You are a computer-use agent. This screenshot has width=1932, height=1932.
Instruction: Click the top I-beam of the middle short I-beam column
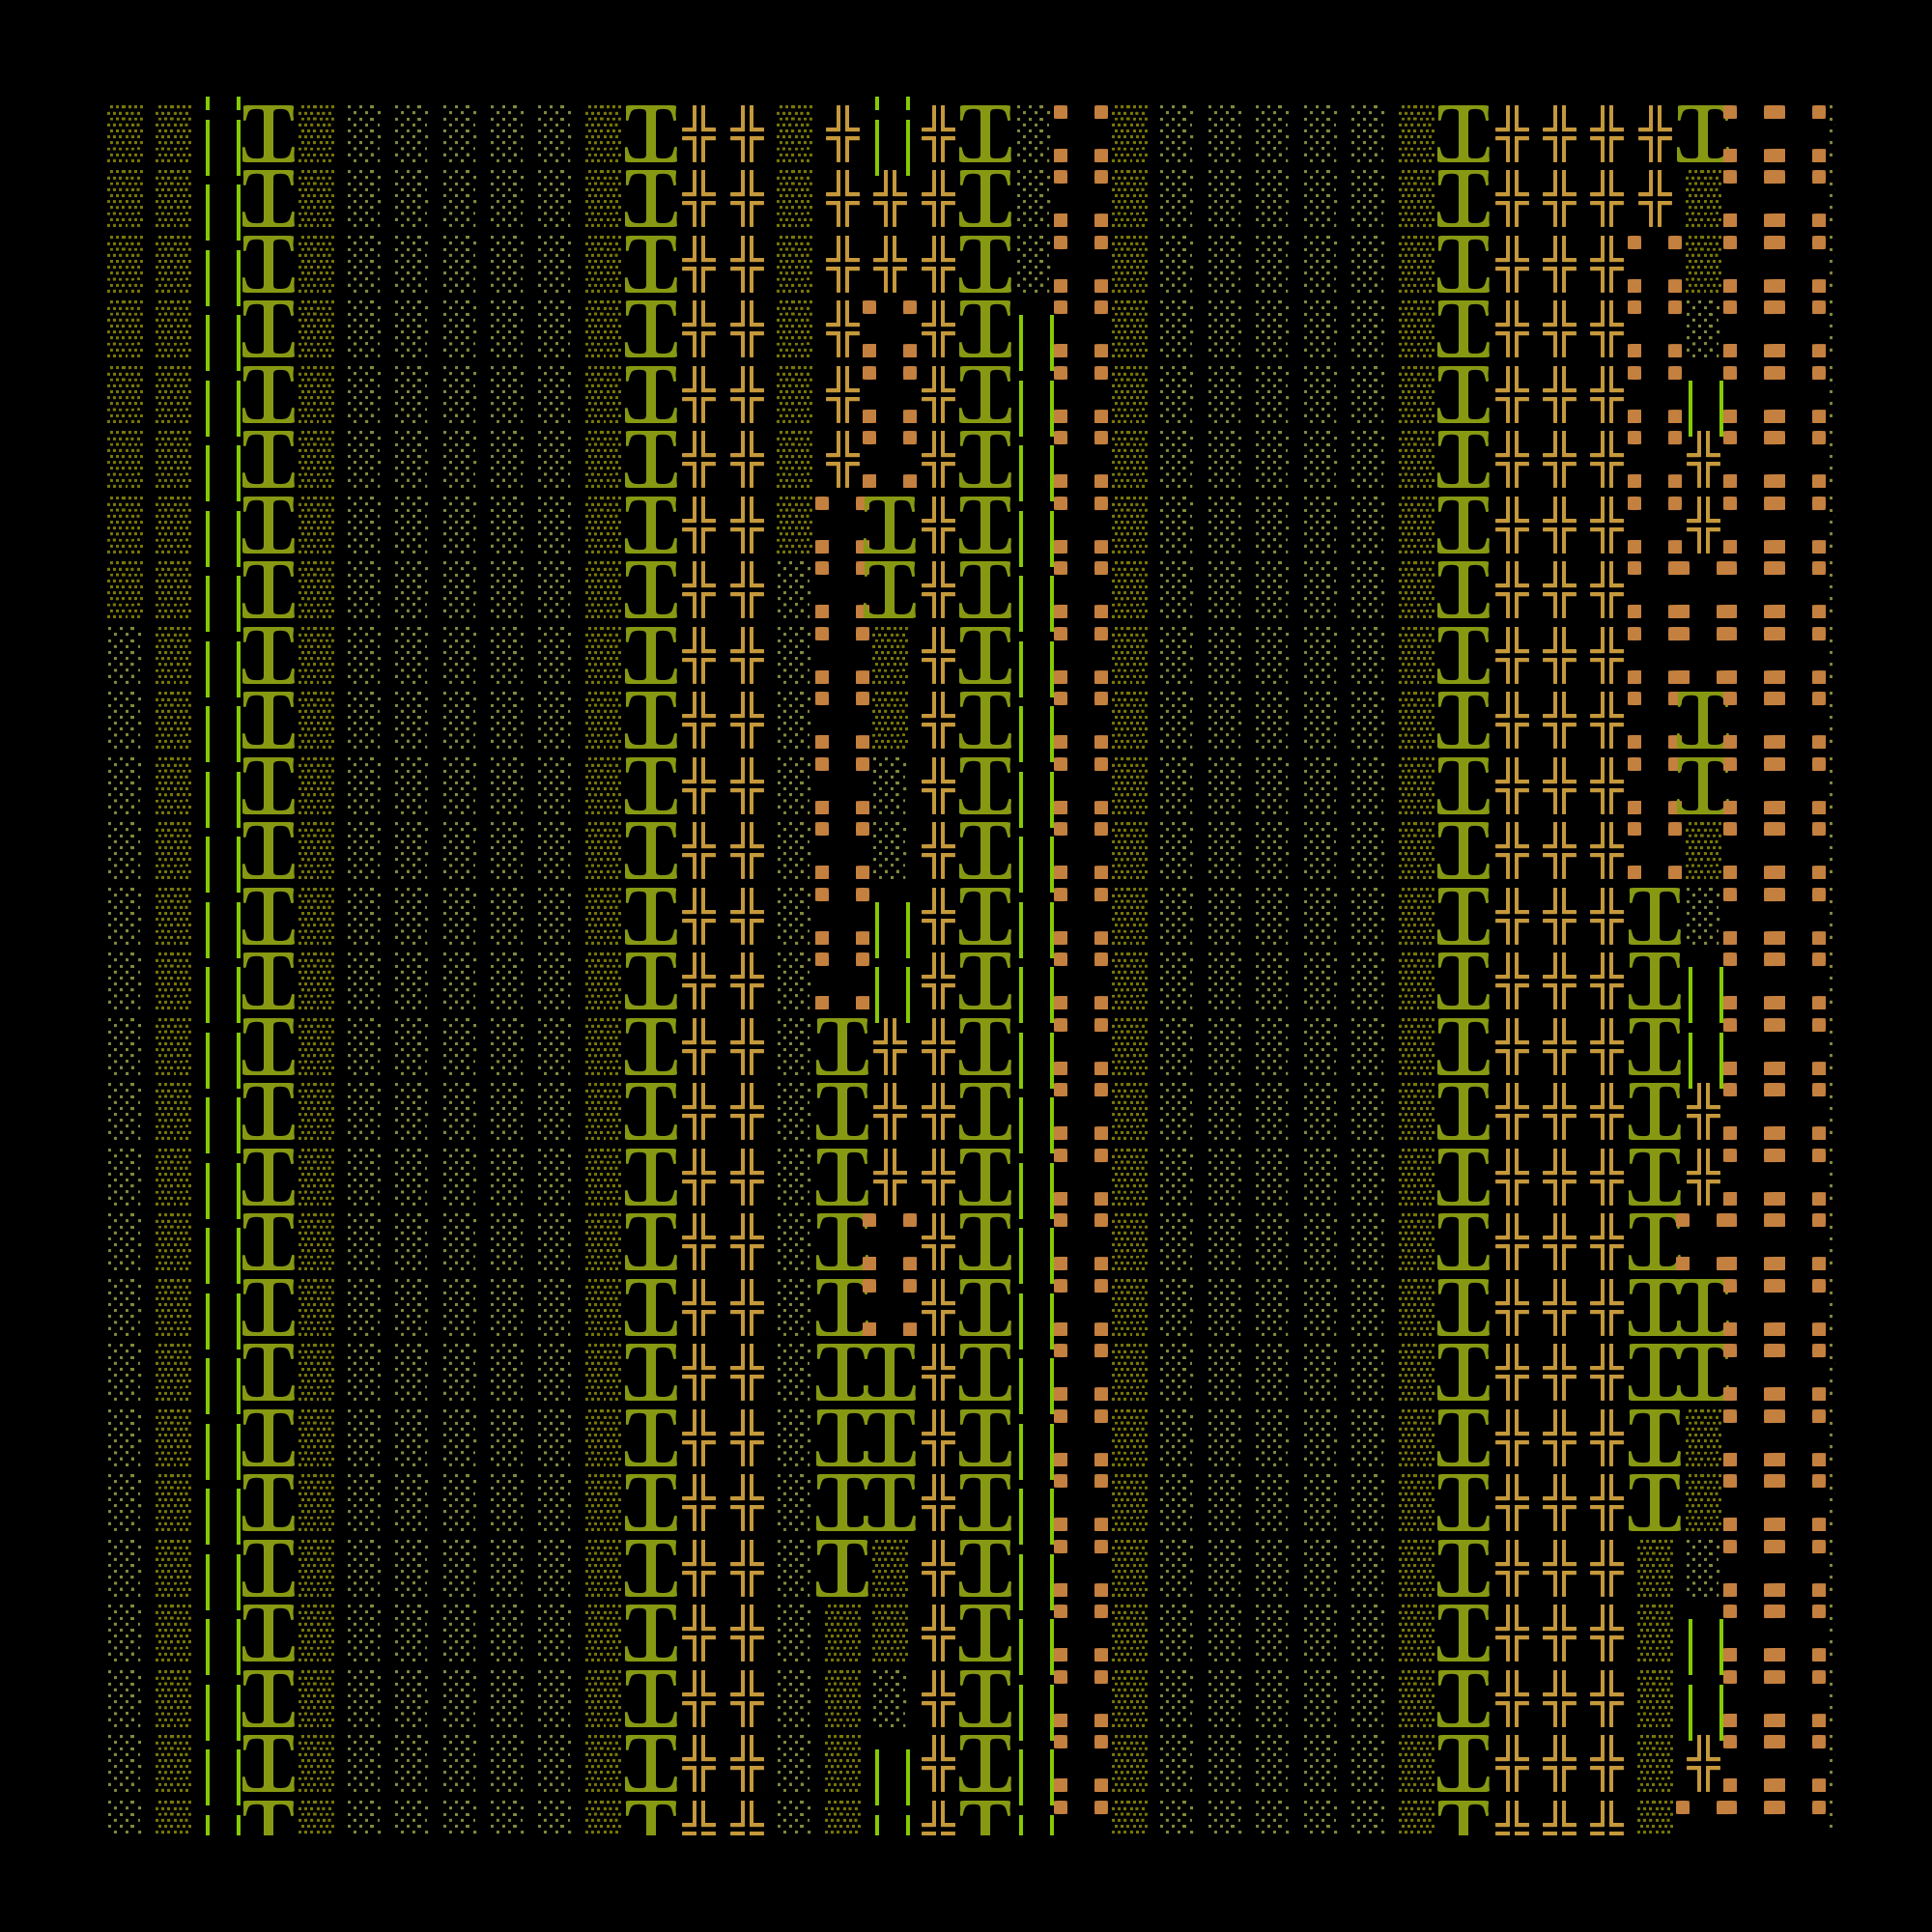(841, 1047)
